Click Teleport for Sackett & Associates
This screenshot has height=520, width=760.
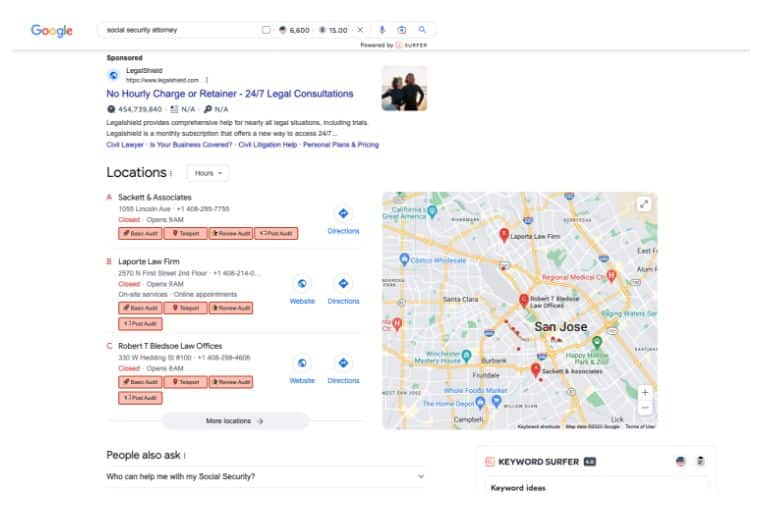[x=186, y=234]
